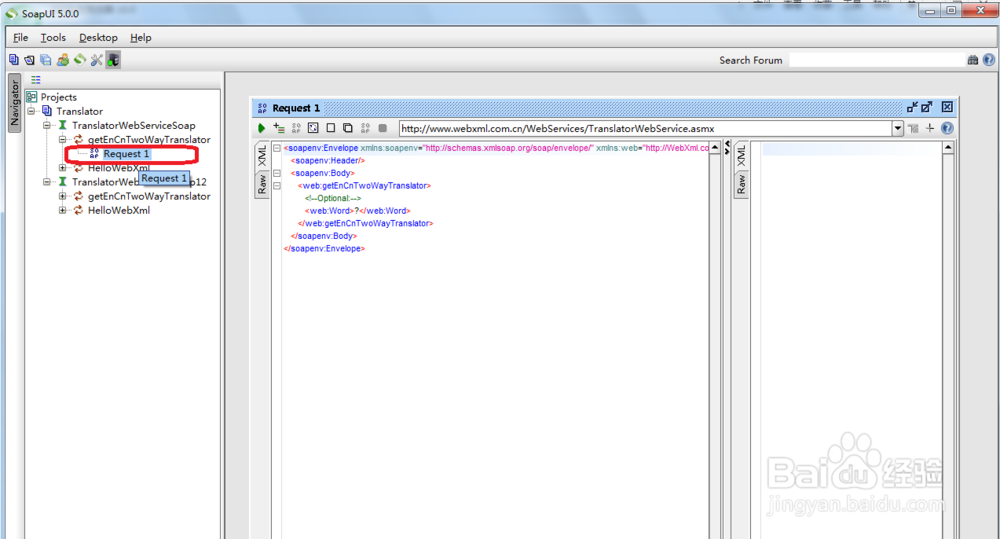Screen dimensions: 1000x539
Task: Select the request XML side tab
Action: pos(261,156)
